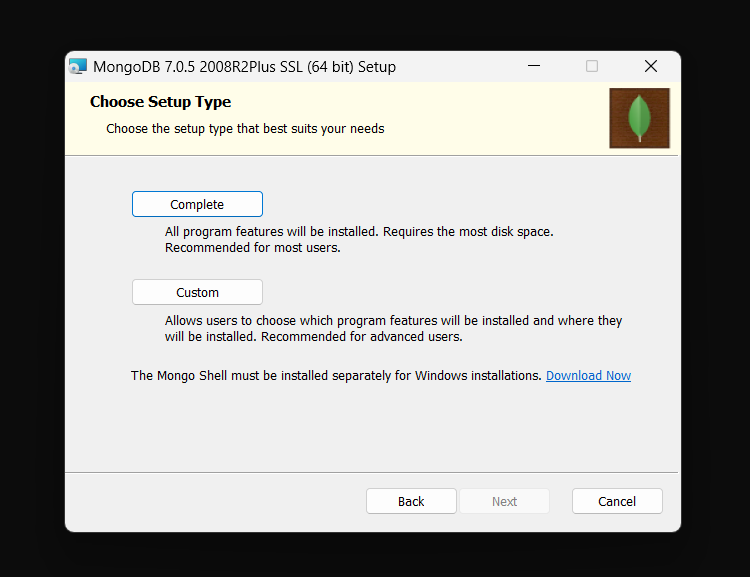Open the Download Now link
Viewport: 750px width, 577px height.
[588, 376]
